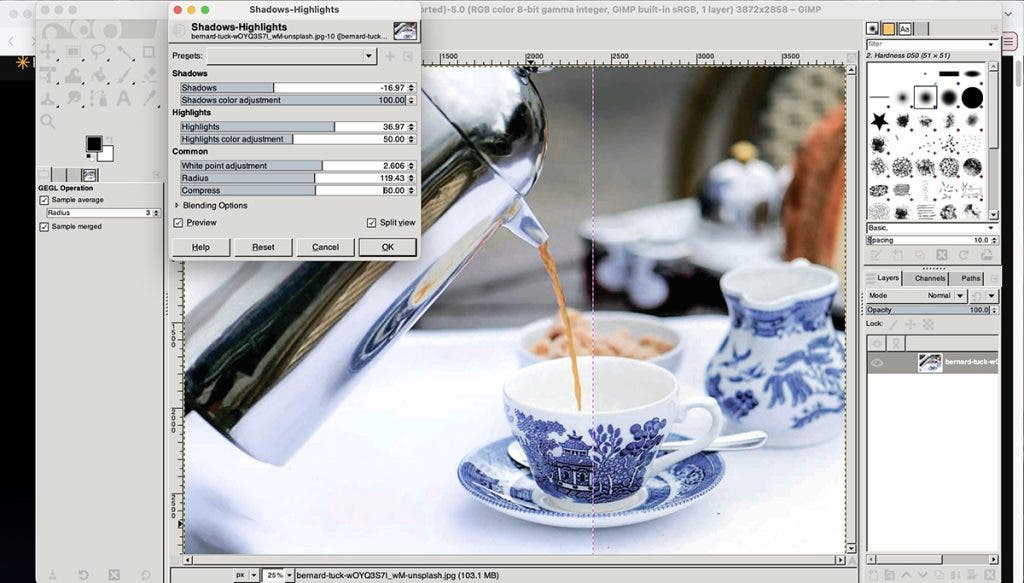This screenshot has height=583, width=1024.
Task: Select the solid black round brush thumbnail
Action: [972, 98]
